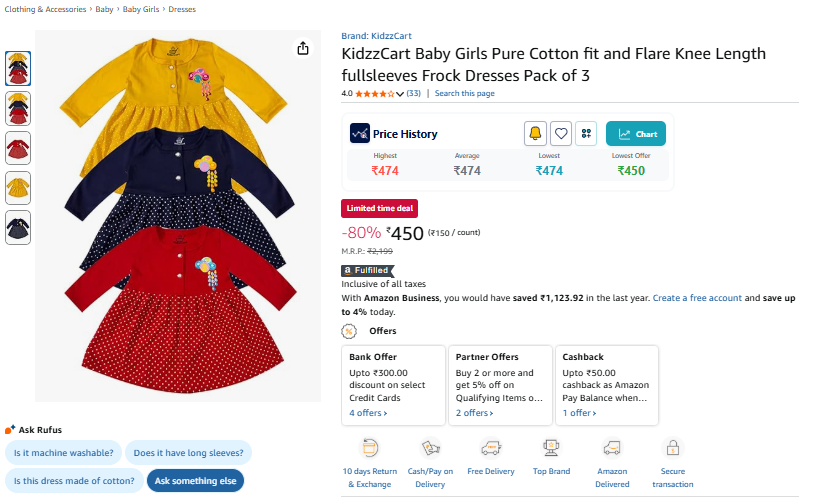Expand the Bank Offer 4 offers link
This screenshot has height=500, width=815.
click(x=368, y=413)
